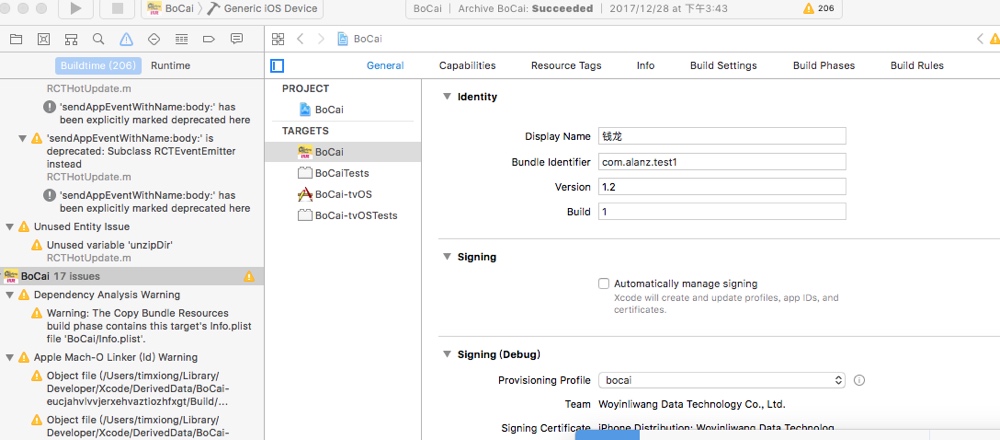Open the Report navigator speech bubble icon

pos(237,39)
